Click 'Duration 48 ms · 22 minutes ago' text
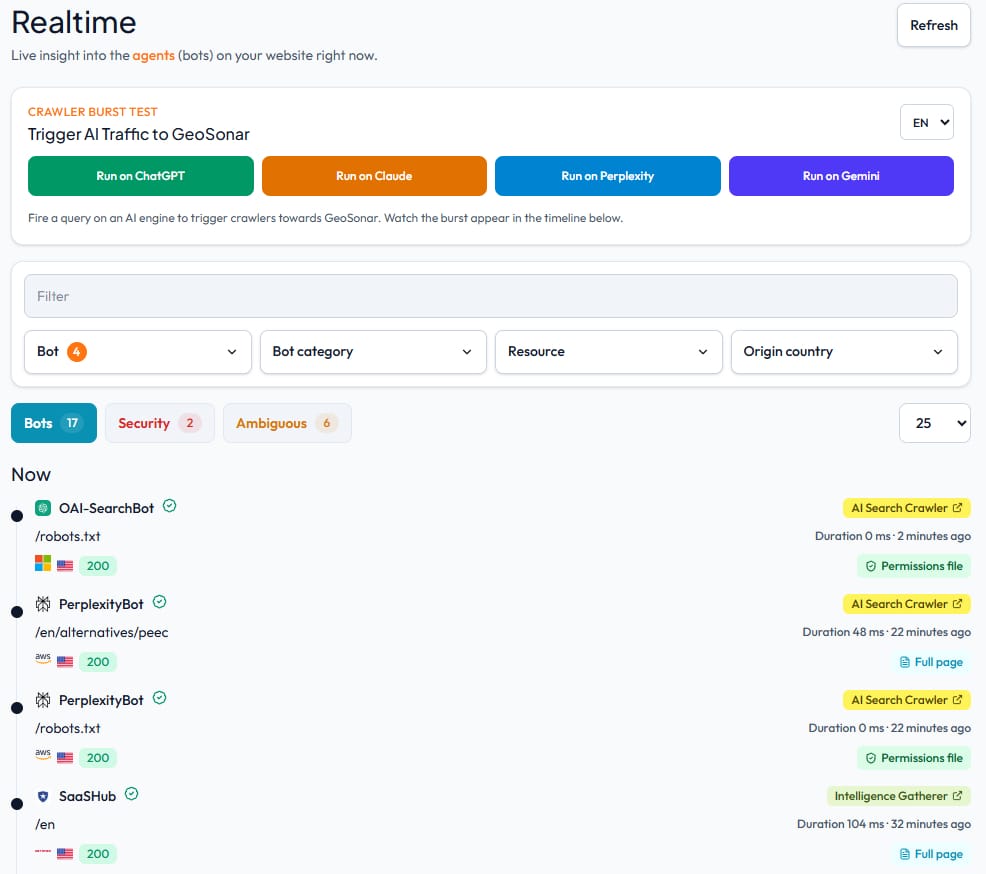 tap(886, 632)
